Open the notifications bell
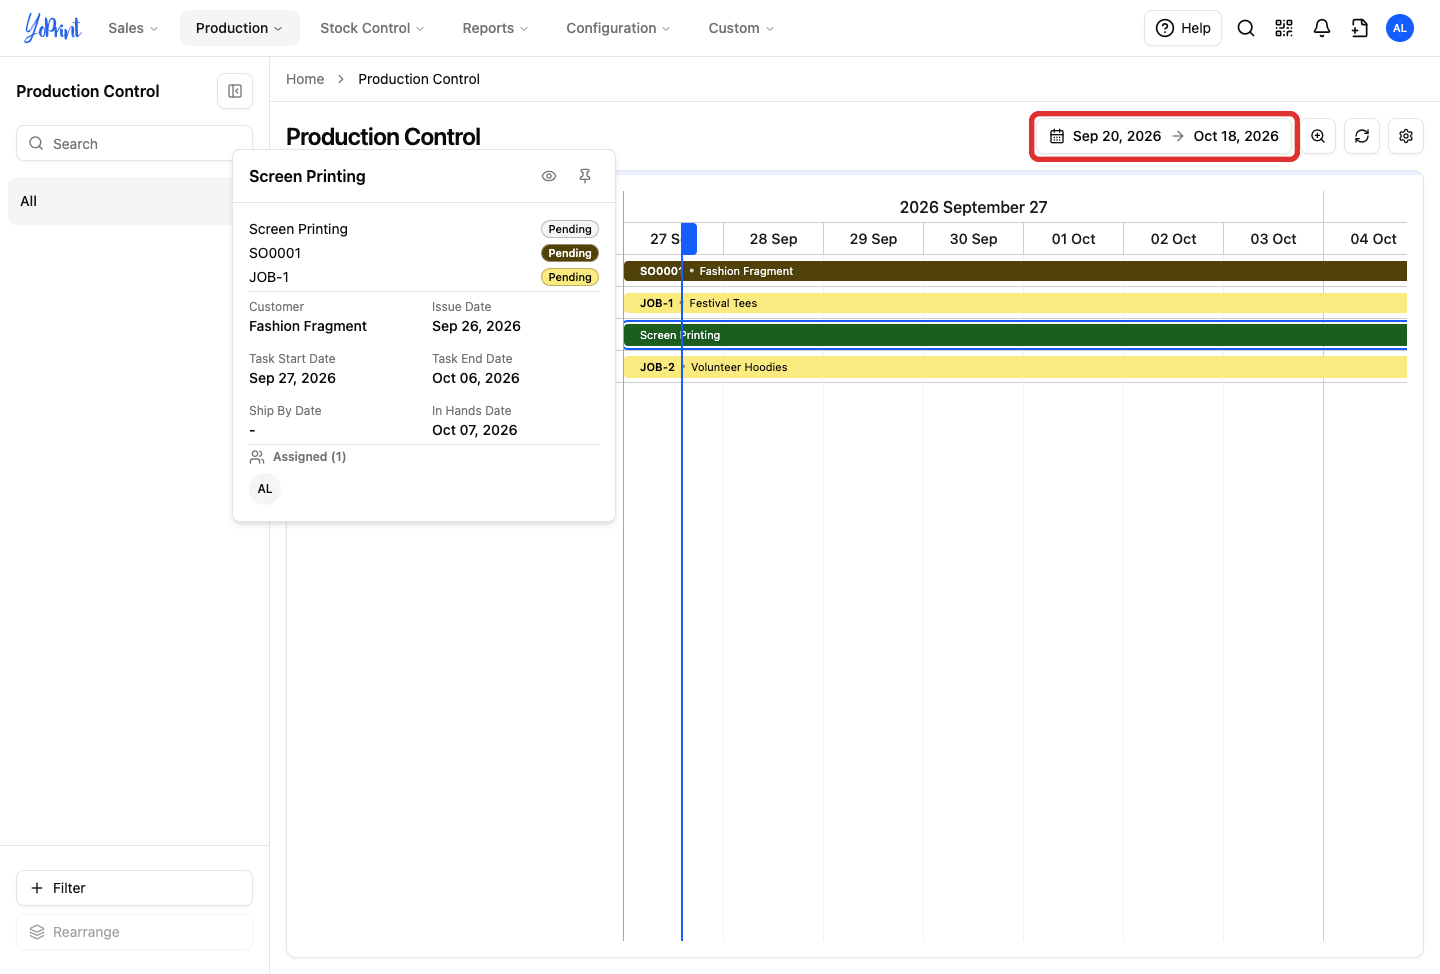This screenshot has height=974, width=1440. pyautogui.click(x=1322, y=28)
